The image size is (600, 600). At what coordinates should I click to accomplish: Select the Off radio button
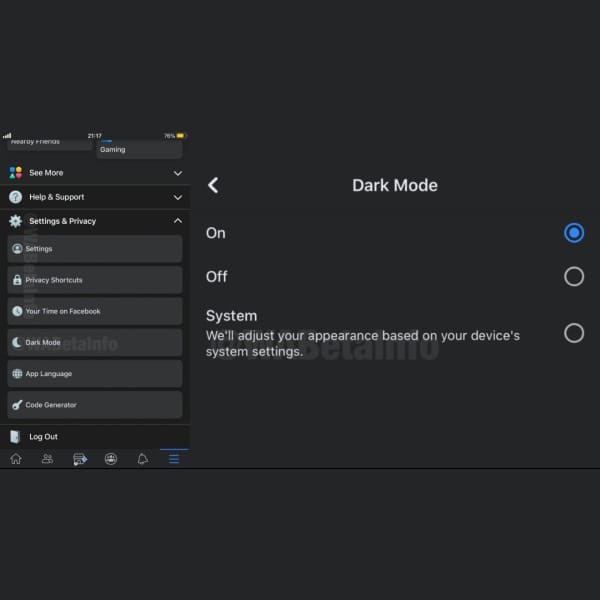coord(573,277)
